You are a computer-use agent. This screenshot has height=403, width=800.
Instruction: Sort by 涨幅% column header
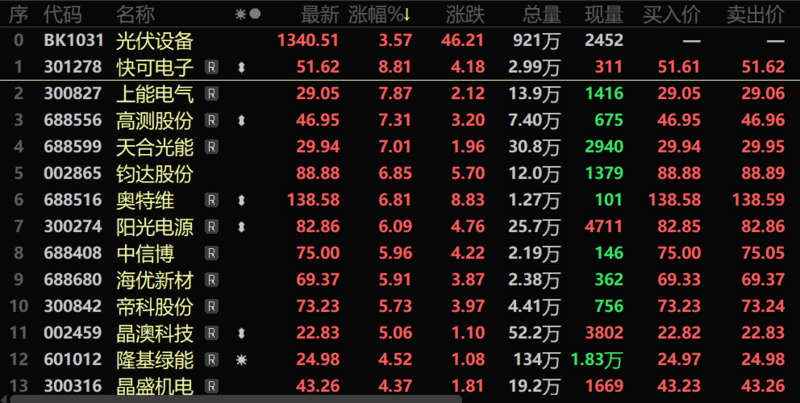[x=380, y=15]
